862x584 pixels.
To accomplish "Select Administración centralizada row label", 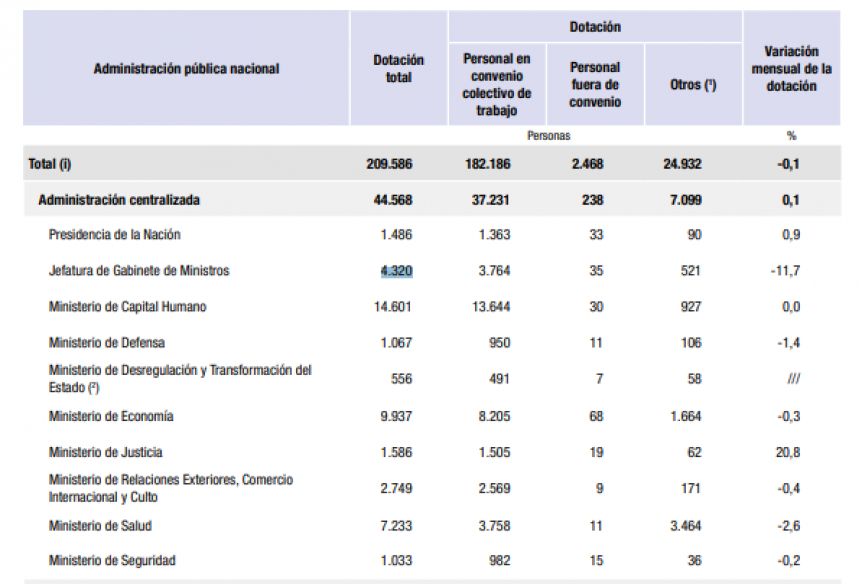I will 119,200.
